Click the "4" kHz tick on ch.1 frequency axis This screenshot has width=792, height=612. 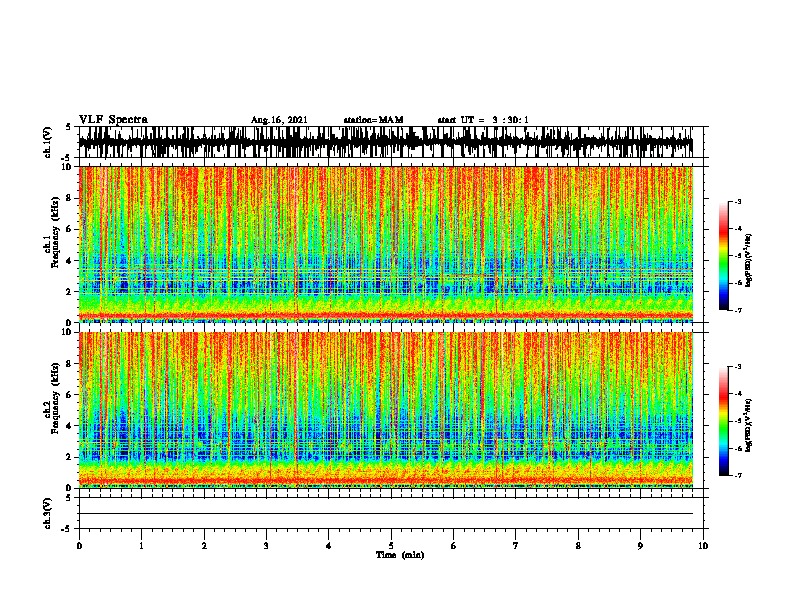[x=70, y=261]
